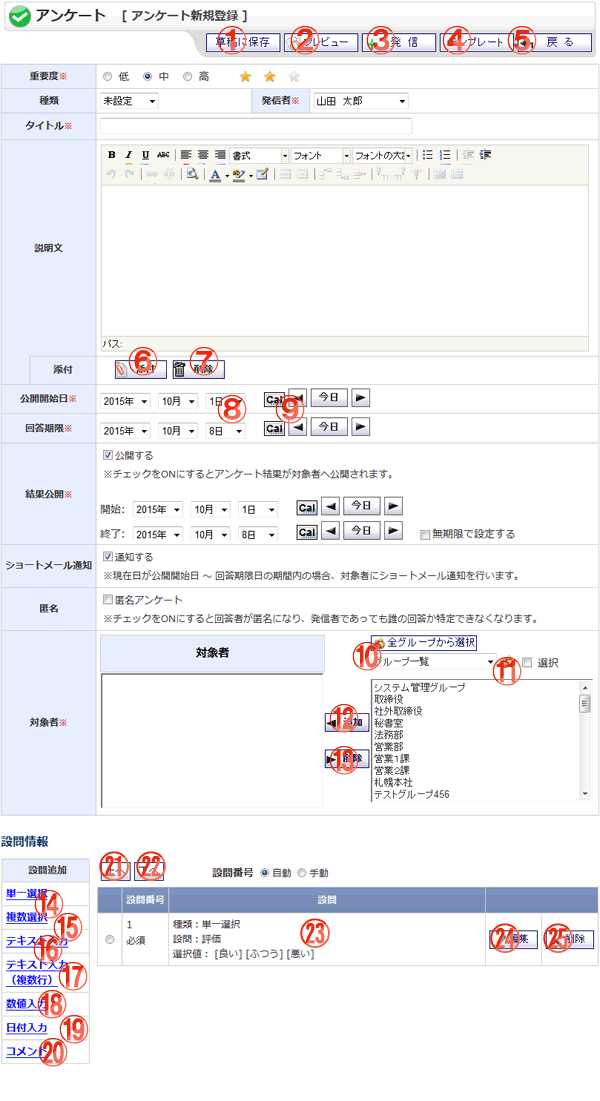Click the 発信 send button
This screenshot has height=1101, width=600.
coord(400,42)
